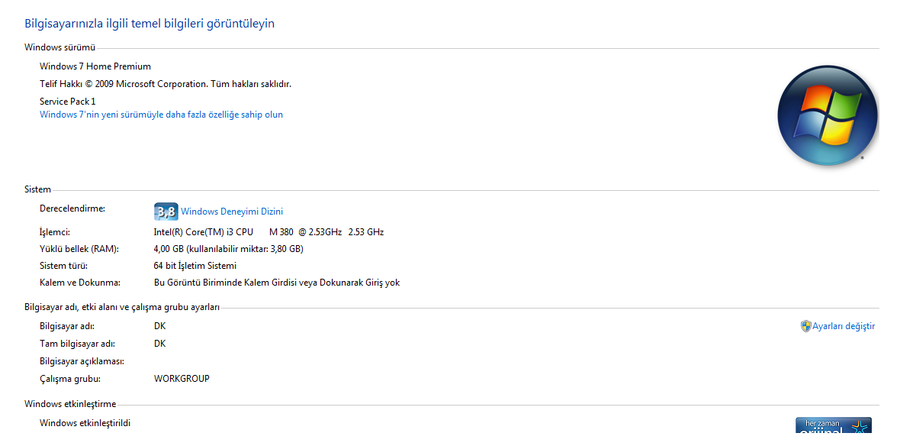Click the 3,8 rating score badge
Viewport: 900px width, 446px height.
pos(166,211)
